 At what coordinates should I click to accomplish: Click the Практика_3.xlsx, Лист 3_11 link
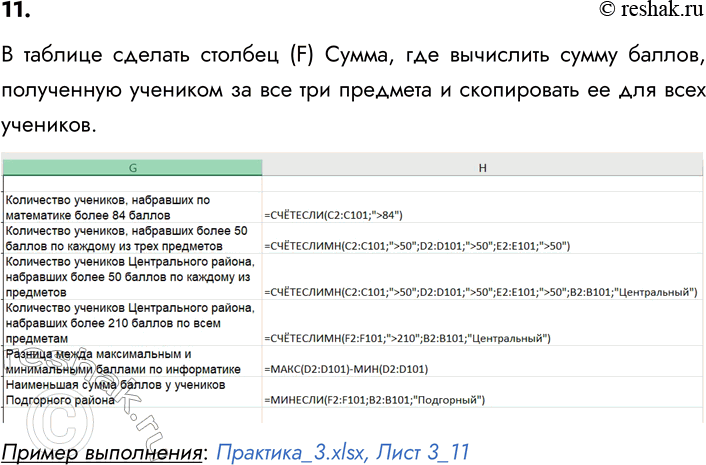[x=342, y=450]
